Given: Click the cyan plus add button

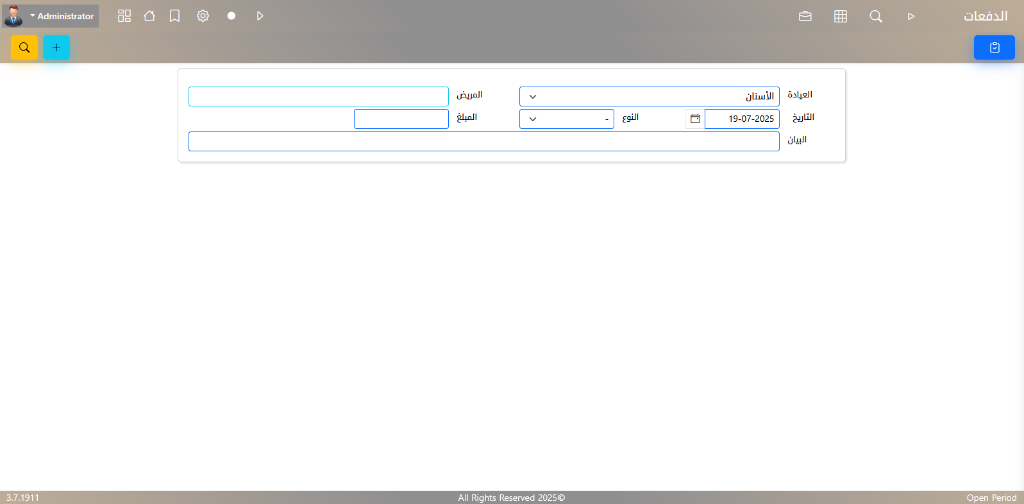Looking at the screenshot, I should click(x=56, y=47).
